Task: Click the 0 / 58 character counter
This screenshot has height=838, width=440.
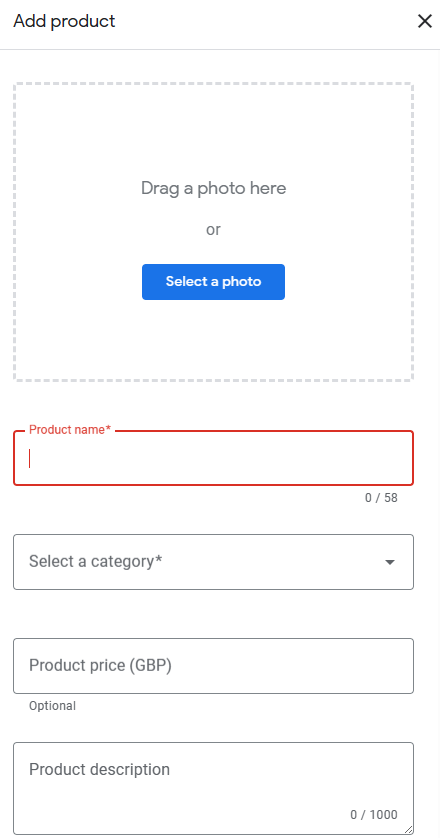Action: pos(381,498)
